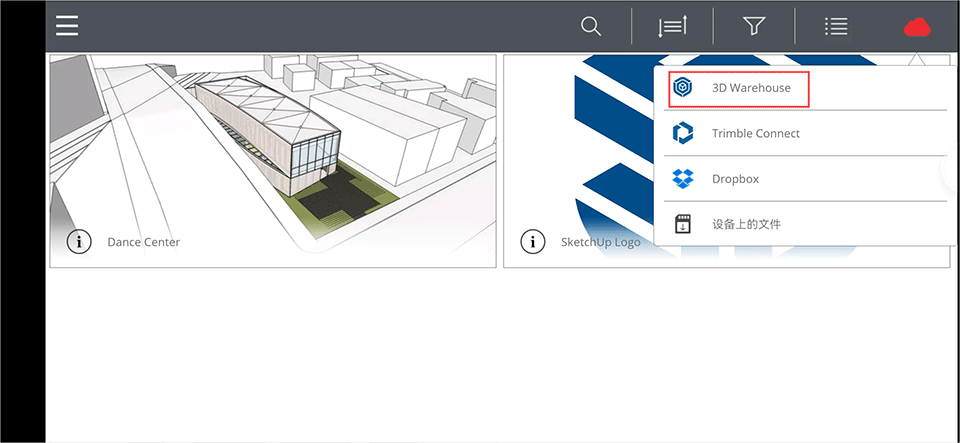Select the Dropbox text label
The image size is (960, 443).
tap(735, 179)
